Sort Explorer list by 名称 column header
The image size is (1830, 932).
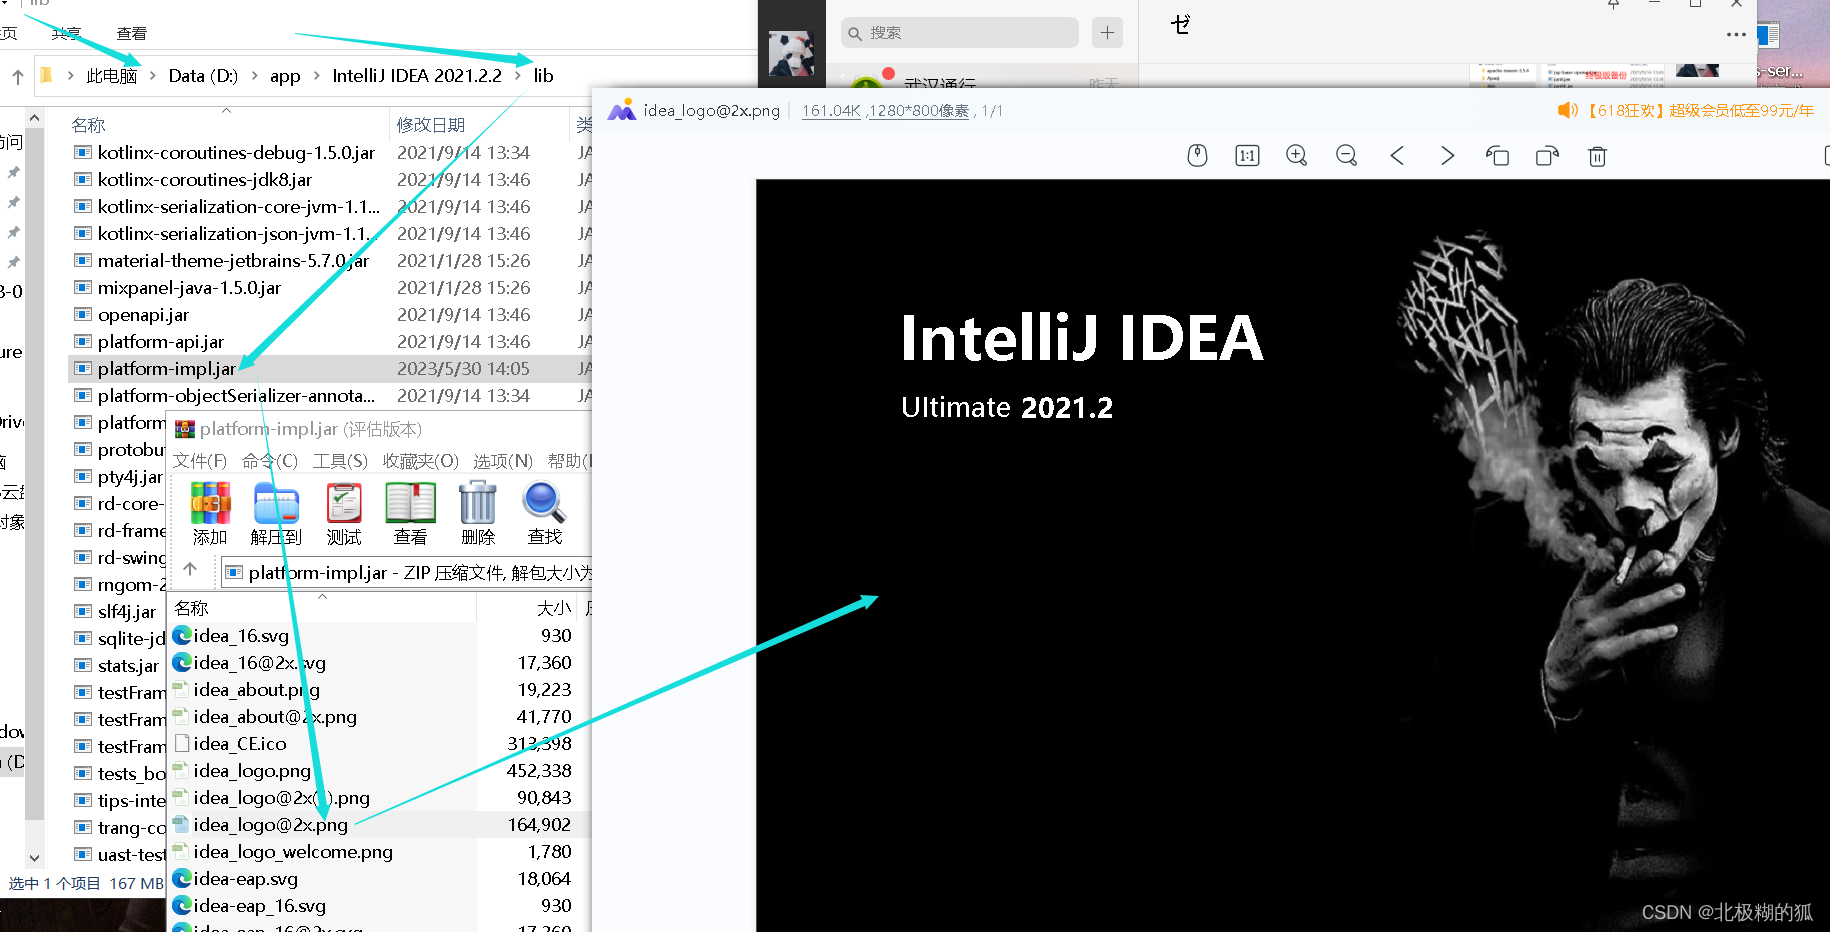(88, 125)
